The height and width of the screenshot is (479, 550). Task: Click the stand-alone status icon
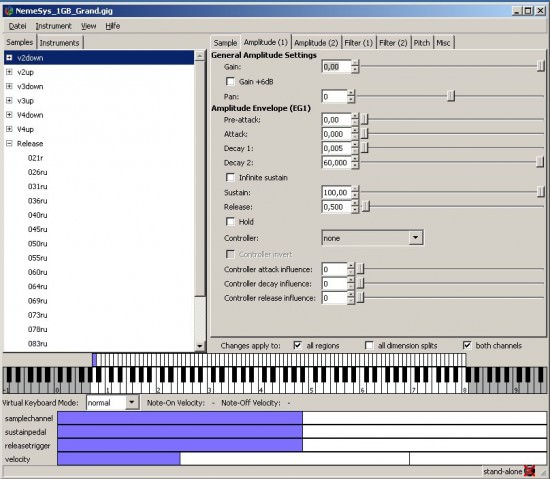529,471
